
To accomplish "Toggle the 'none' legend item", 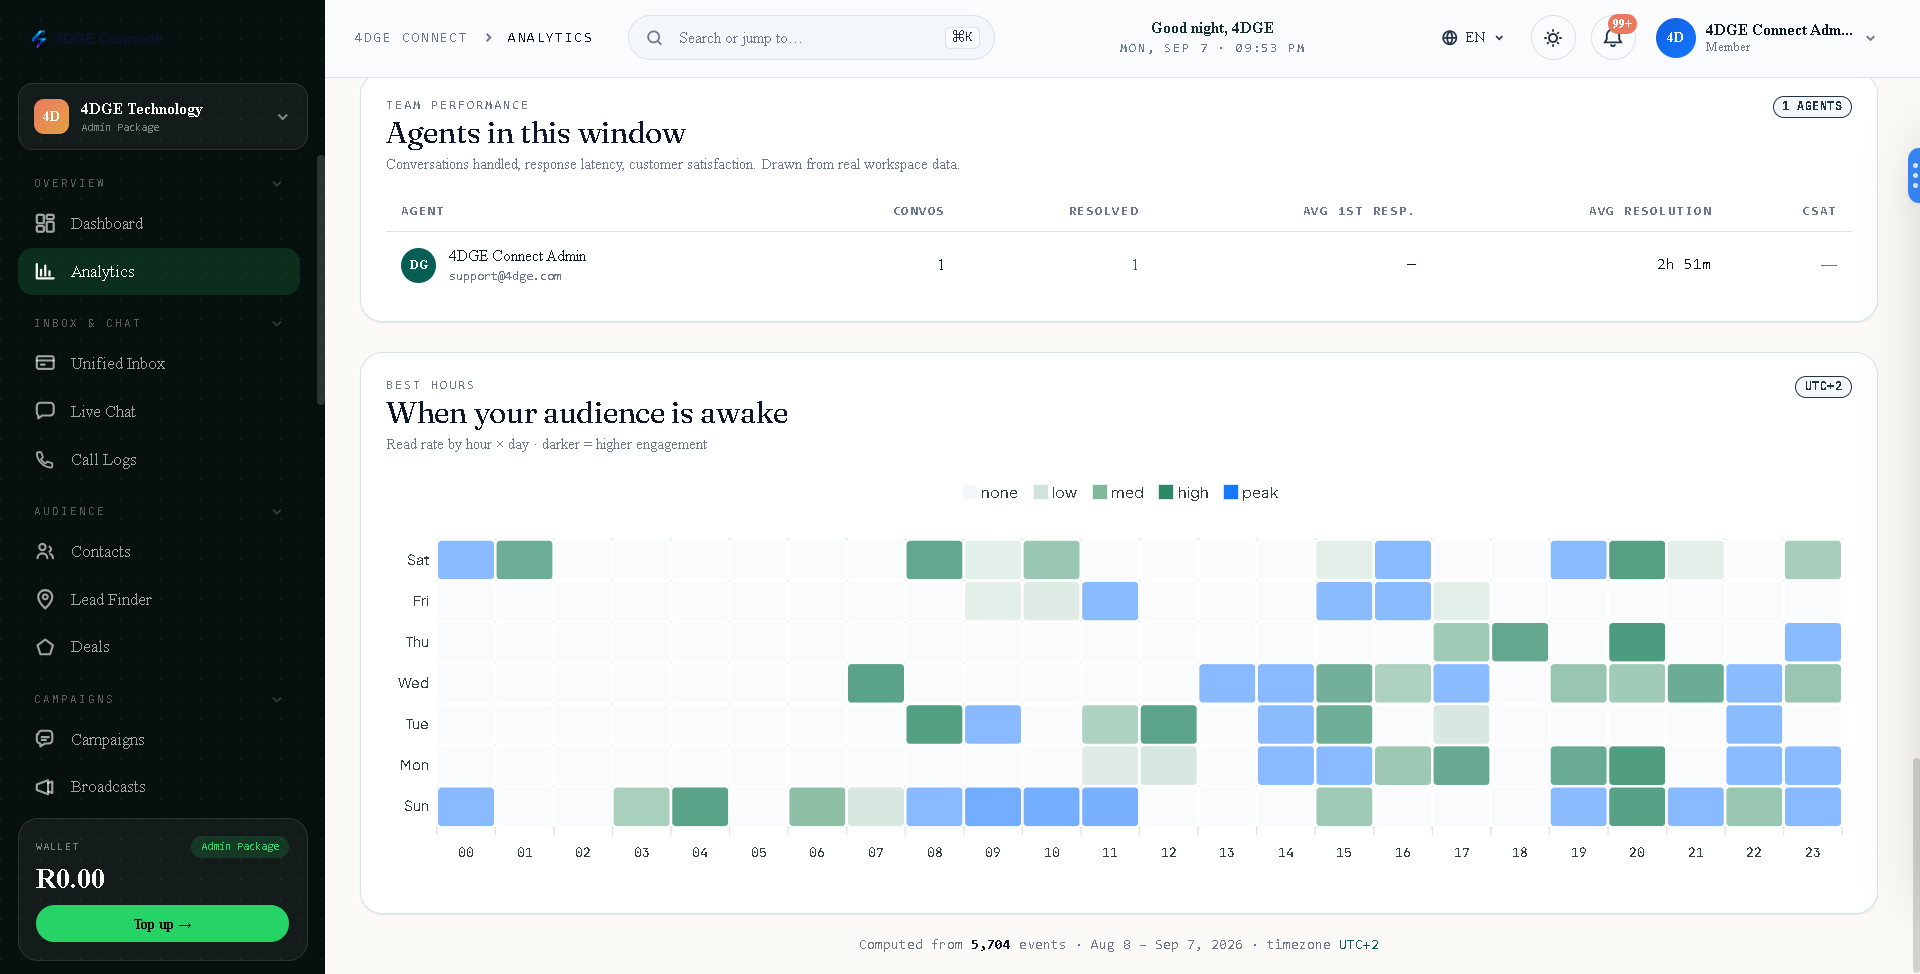I will (x=990, y=493).
